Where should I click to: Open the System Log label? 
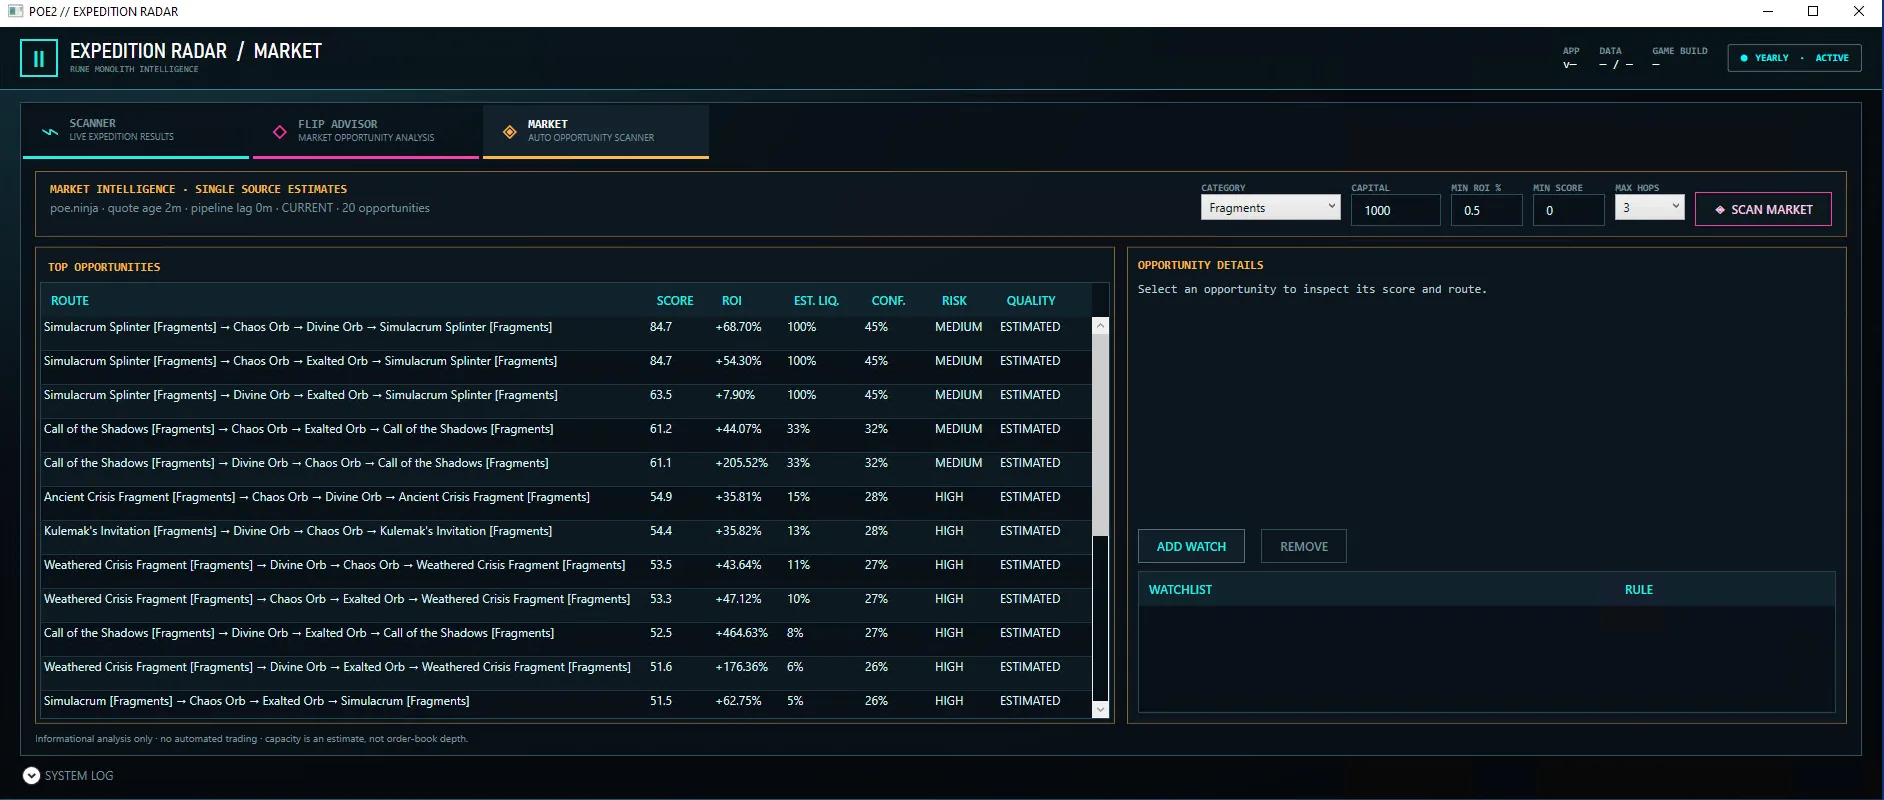tap(79, 775)
